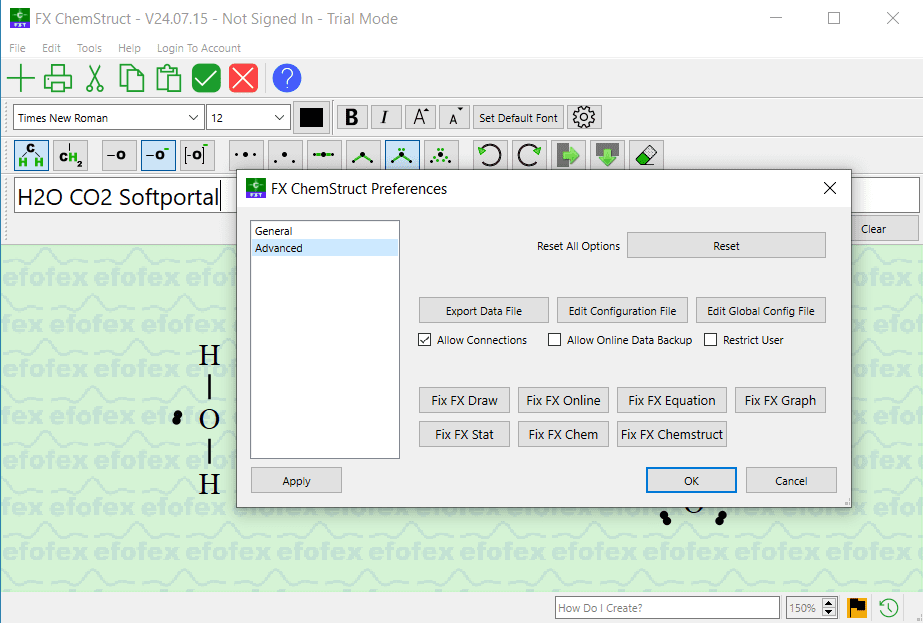Open the File menu
The height and width of the screenshot is (623, 923).
17,48
